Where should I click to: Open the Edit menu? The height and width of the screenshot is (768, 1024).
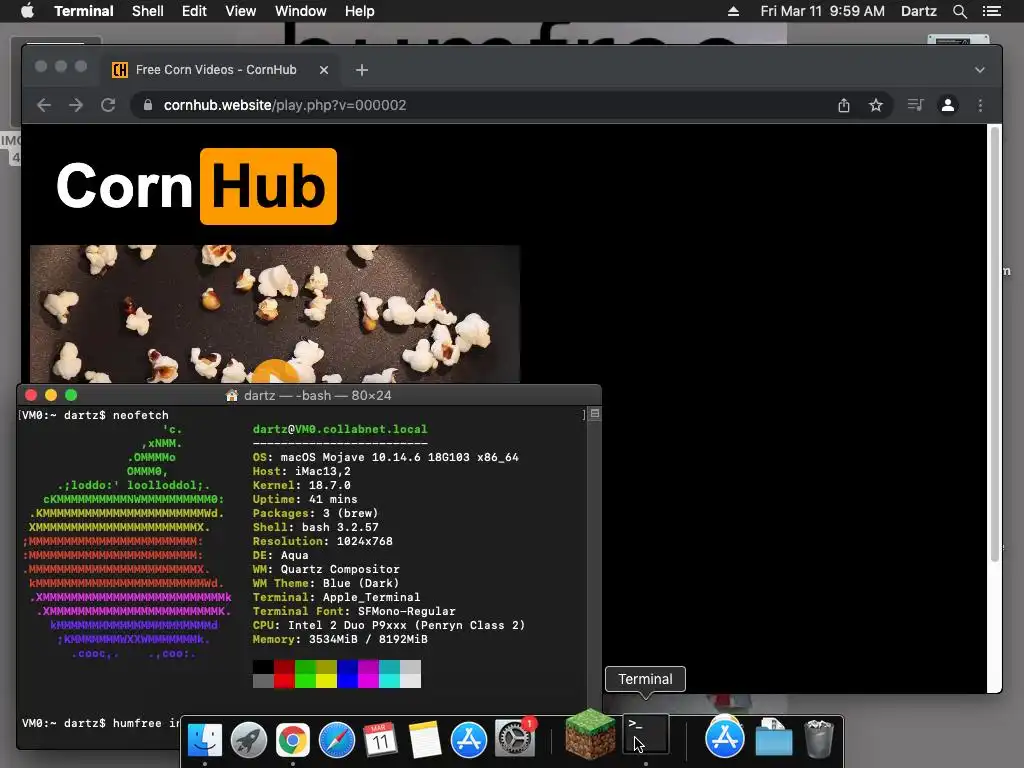194,11
